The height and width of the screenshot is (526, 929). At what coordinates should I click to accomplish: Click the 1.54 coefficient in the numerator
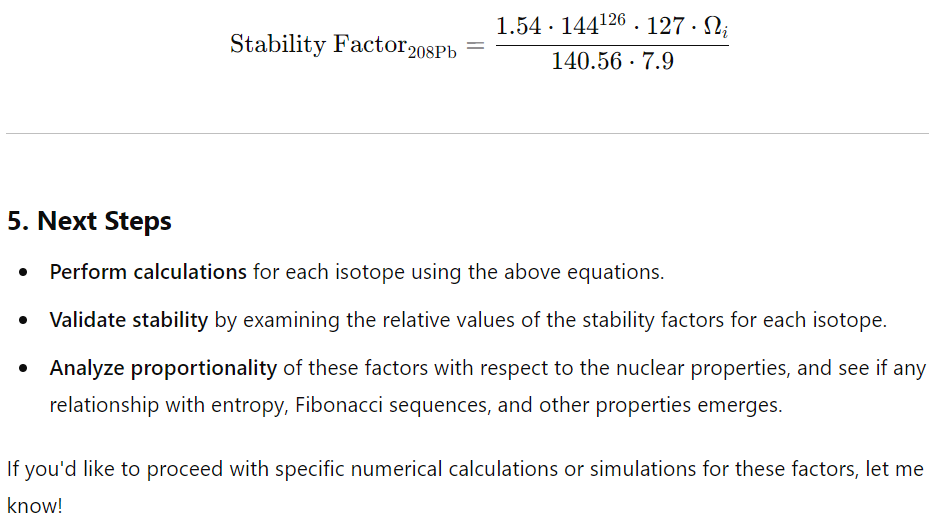point(518,26)
